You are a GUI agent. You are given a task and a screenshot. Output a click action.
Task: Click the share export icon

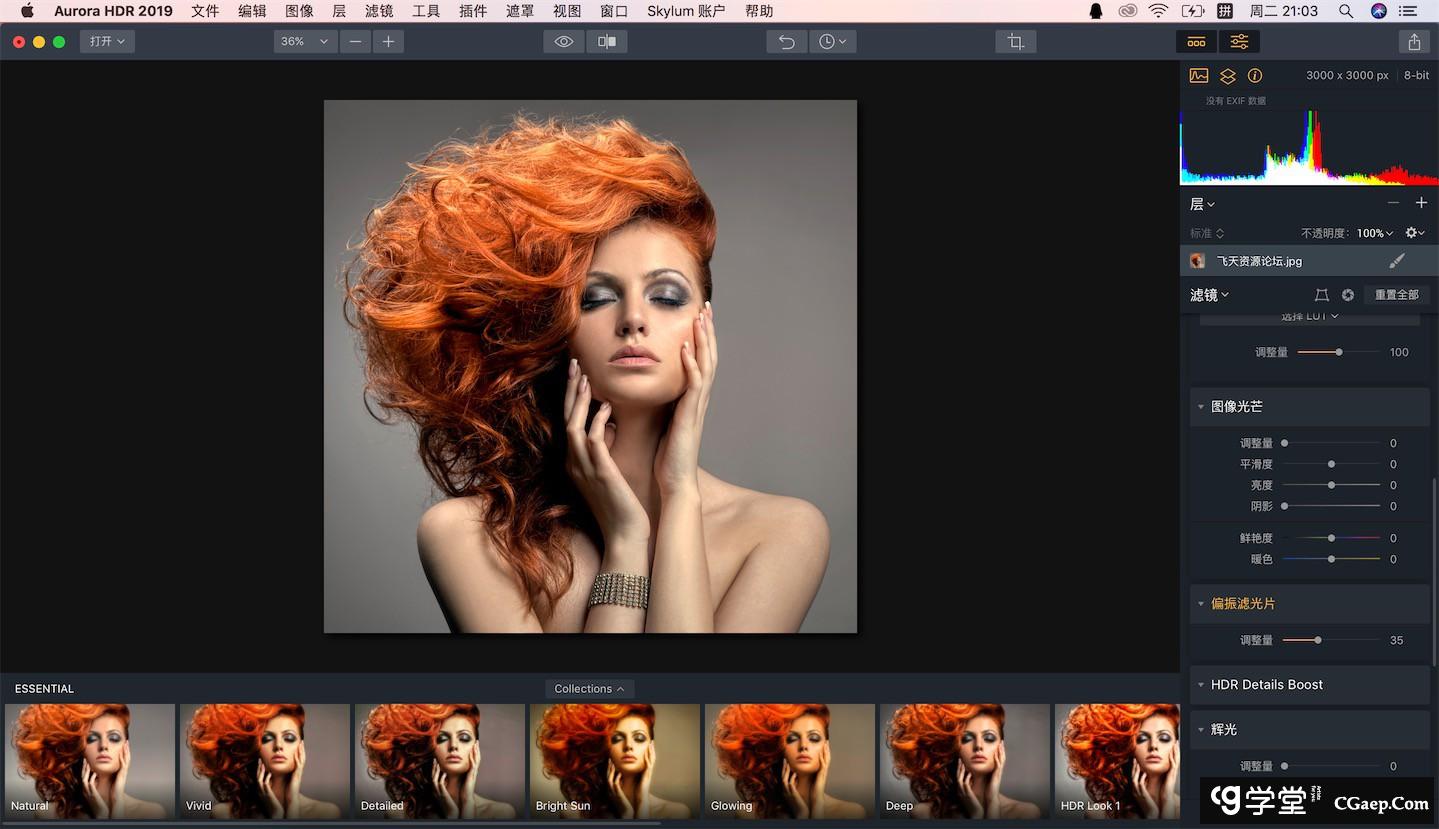pyautogui.click(x=1413, y=42)
